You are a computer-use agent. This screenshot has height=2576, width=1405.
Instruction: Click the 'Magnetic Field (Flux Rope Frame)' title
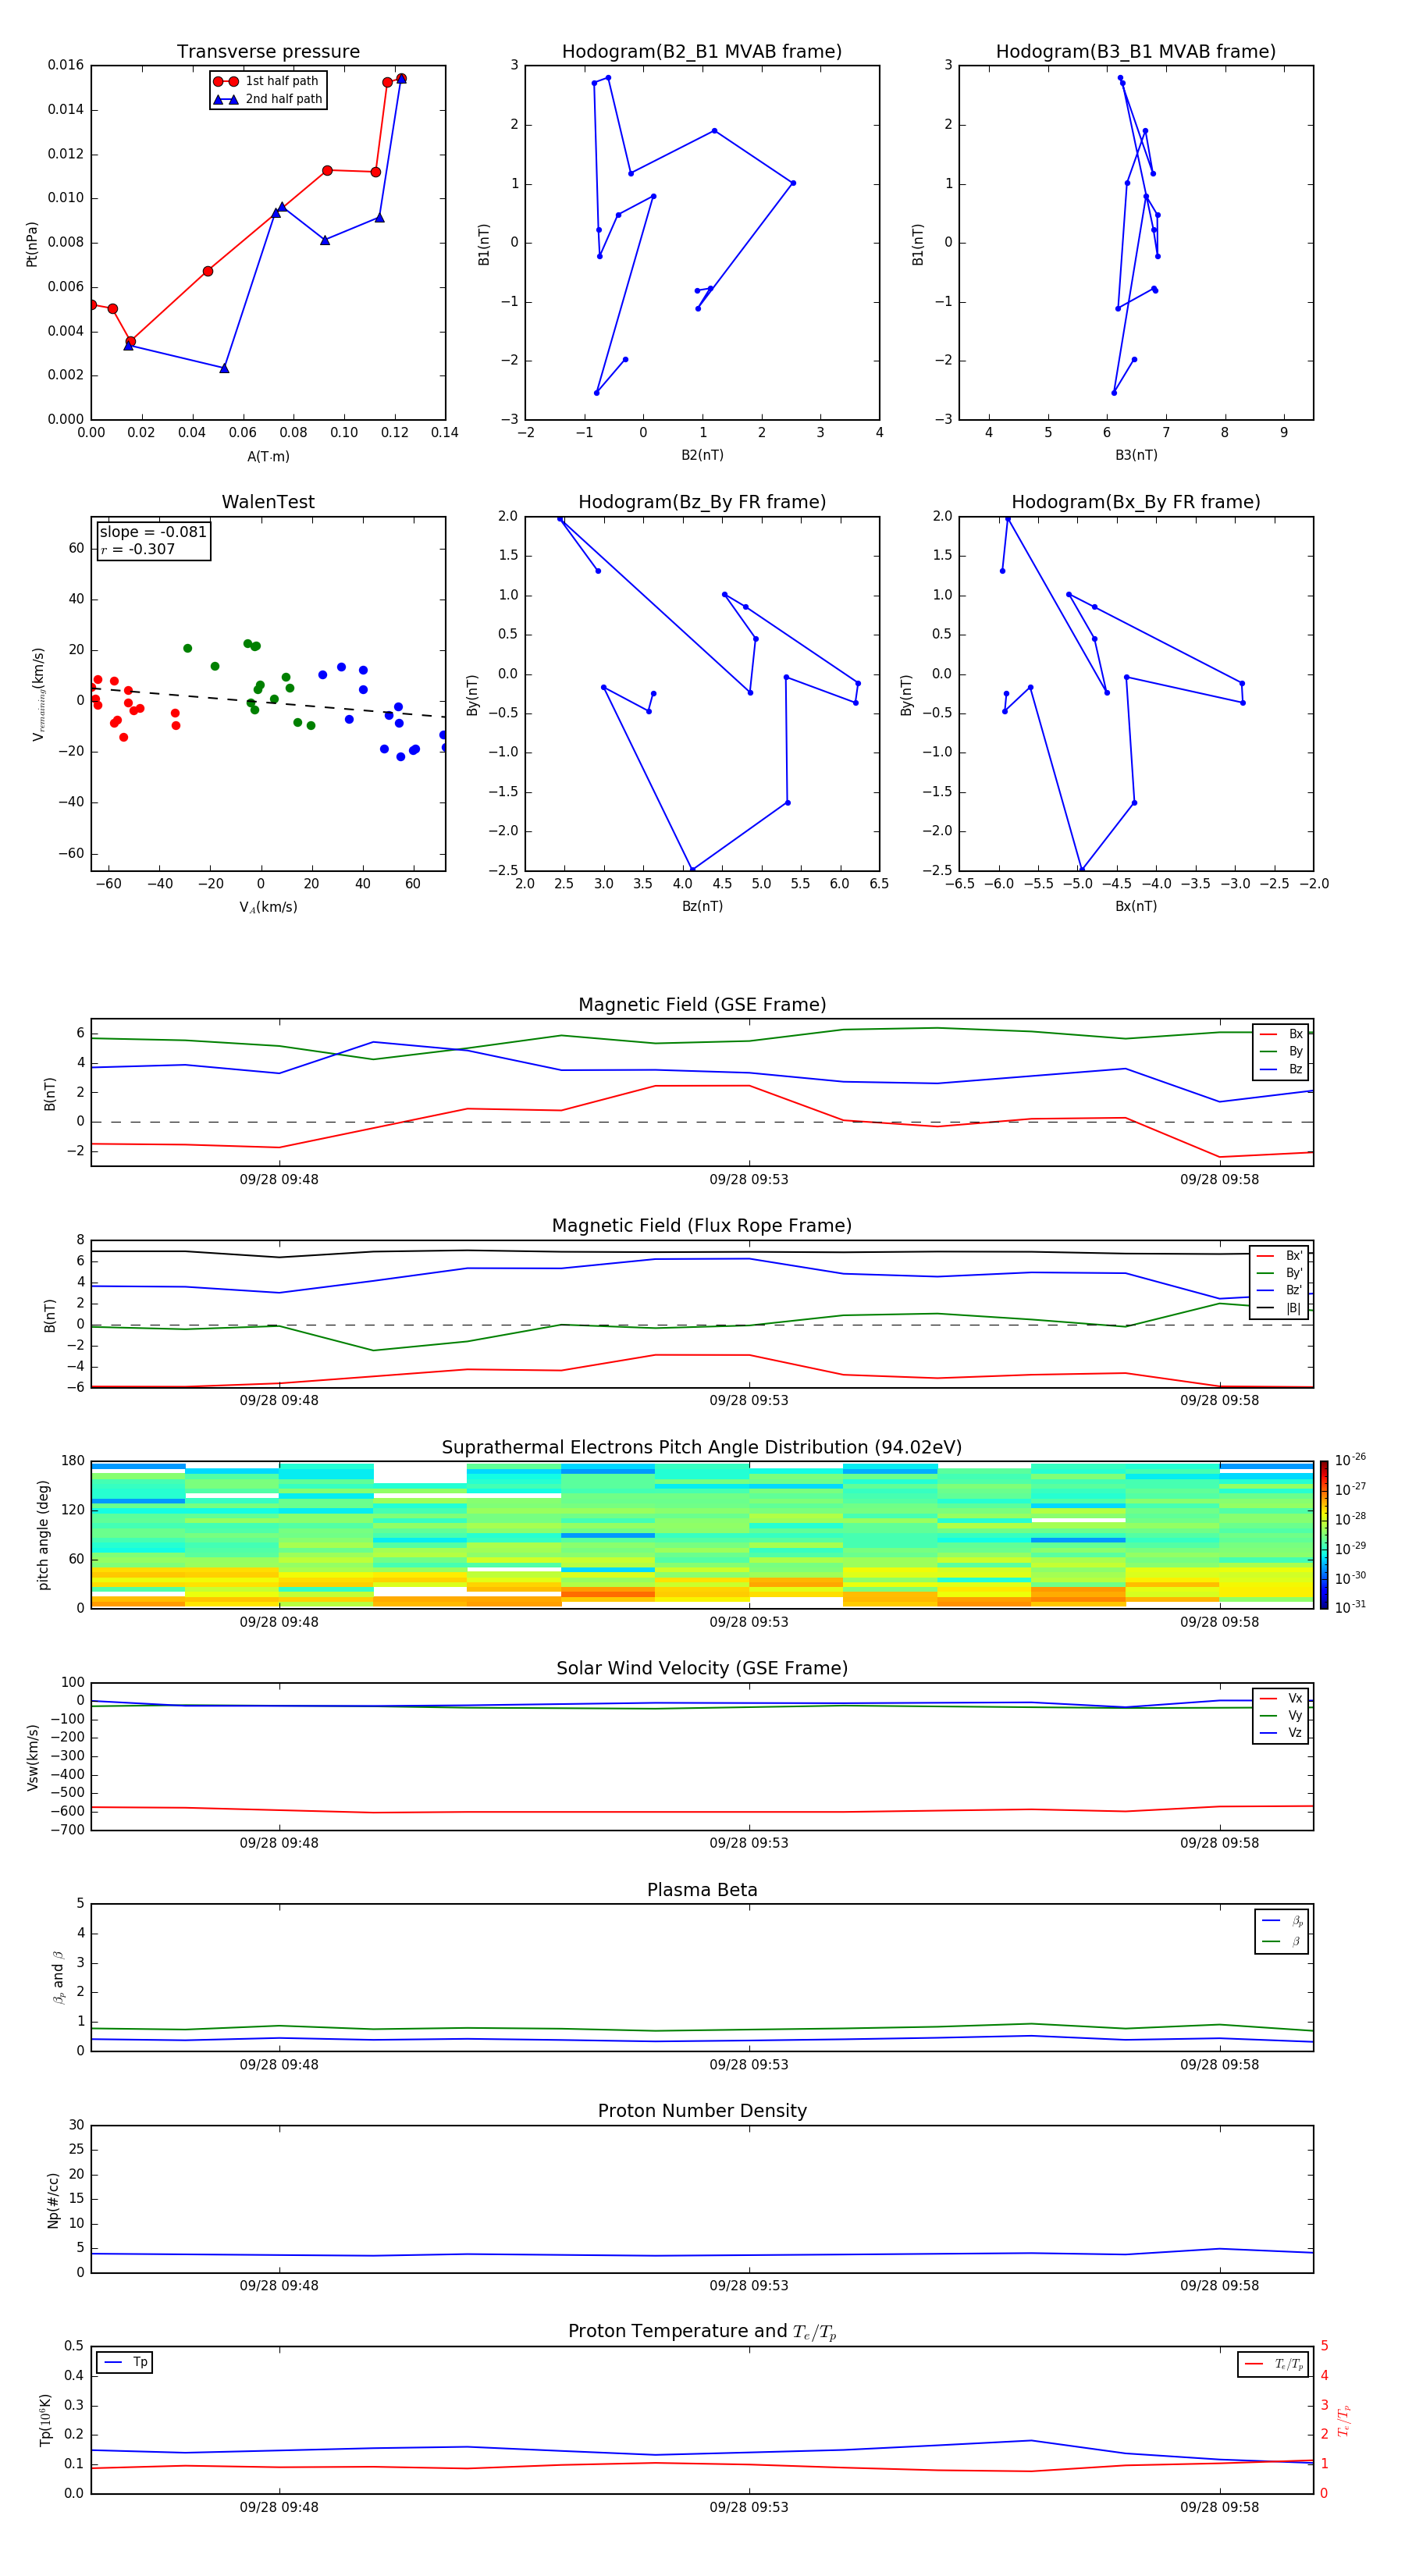pos(702,1225)
